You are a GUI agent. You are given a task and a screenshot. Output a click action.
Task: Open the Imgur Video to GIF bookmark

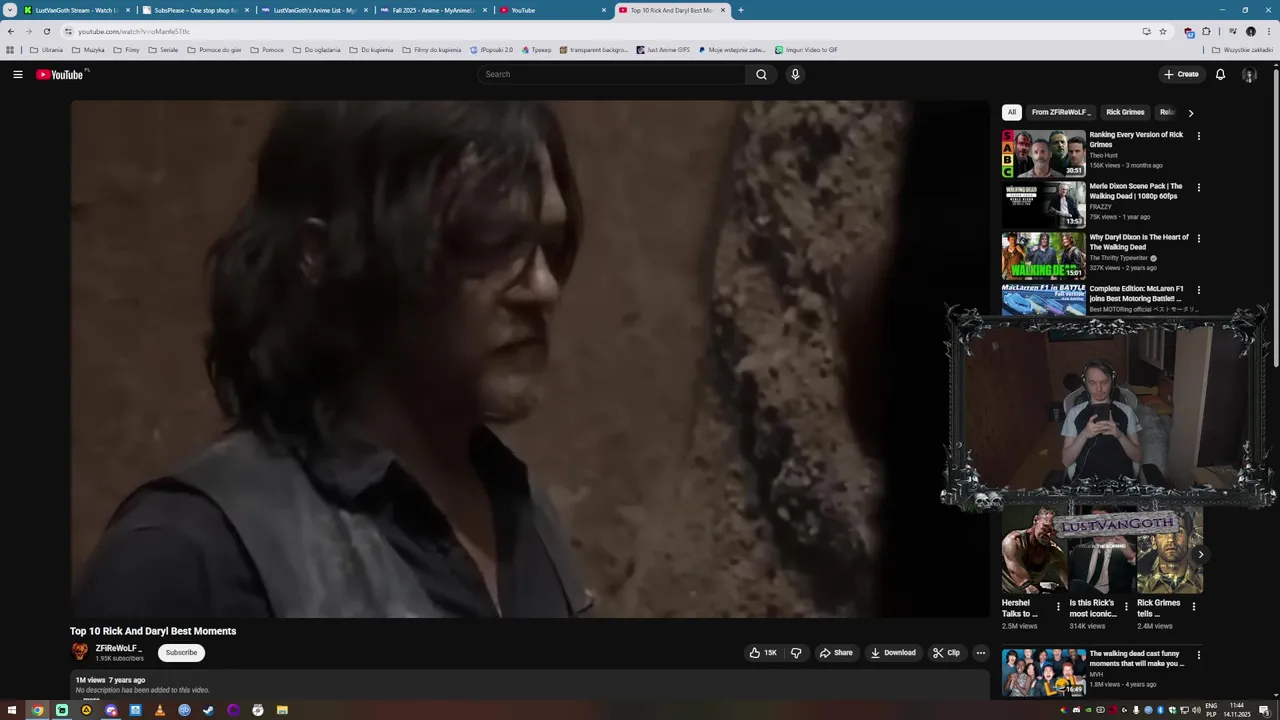(x=806, y=49)
